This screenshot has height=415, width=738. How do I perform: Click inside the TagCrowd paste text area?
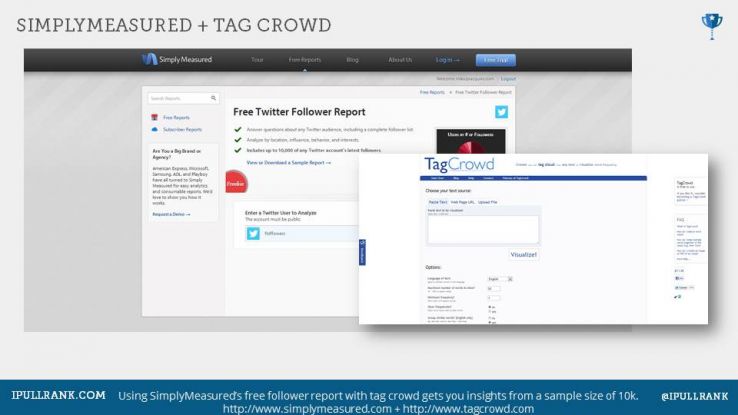click(482, 229)
